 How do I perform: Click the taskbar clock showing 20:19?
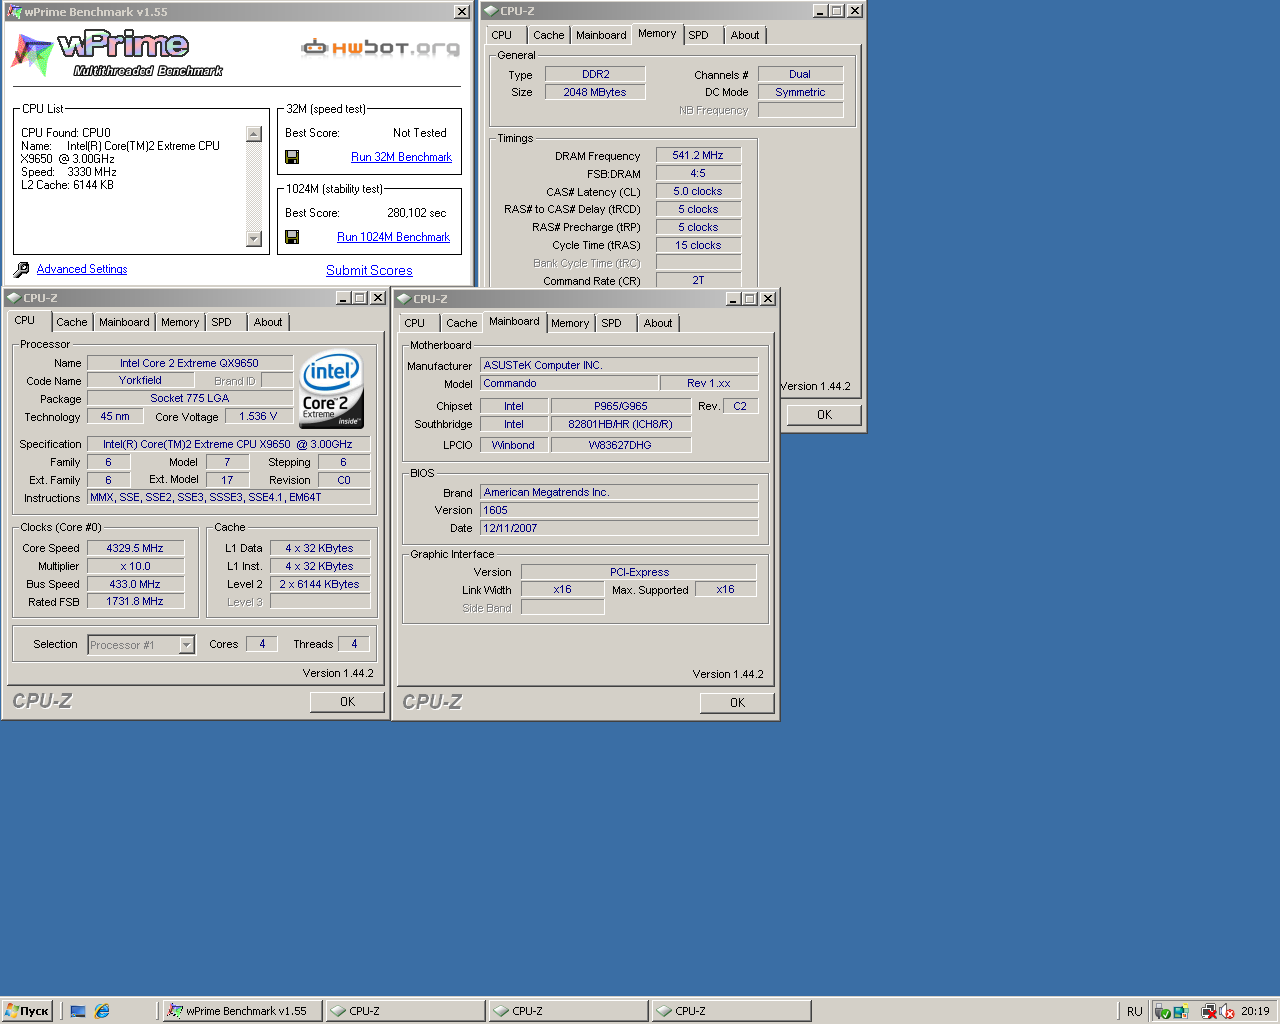click(1255, 1011)
